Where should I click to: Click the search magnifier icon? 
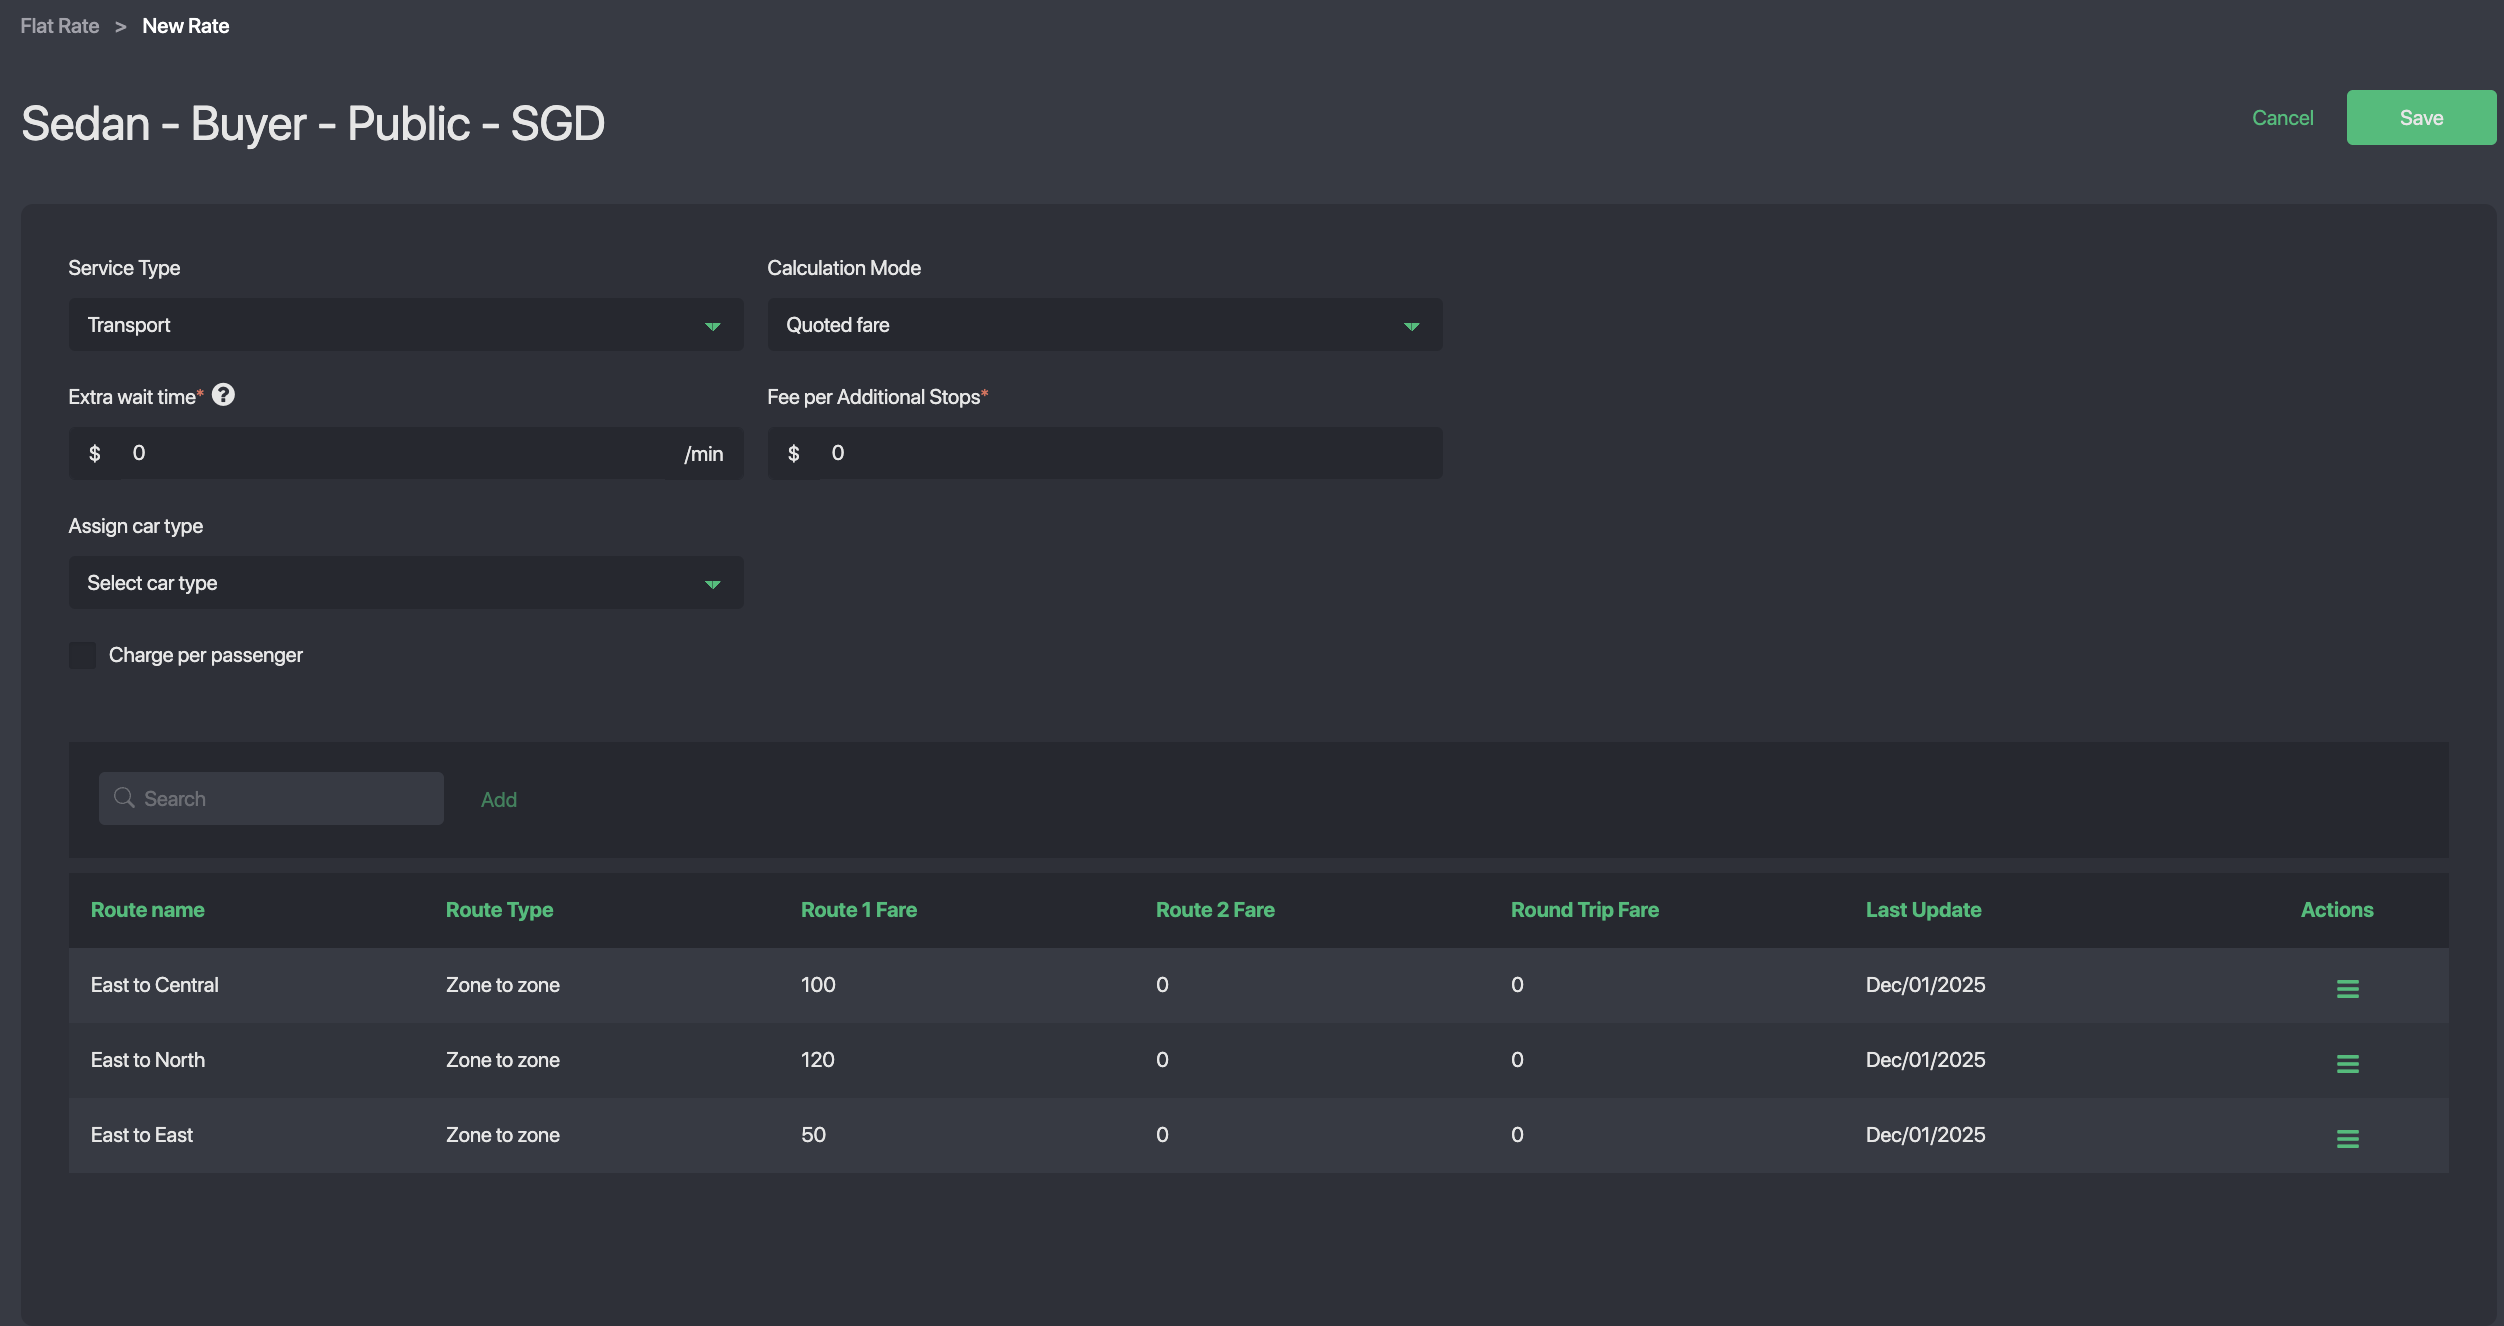pos(124,797)
